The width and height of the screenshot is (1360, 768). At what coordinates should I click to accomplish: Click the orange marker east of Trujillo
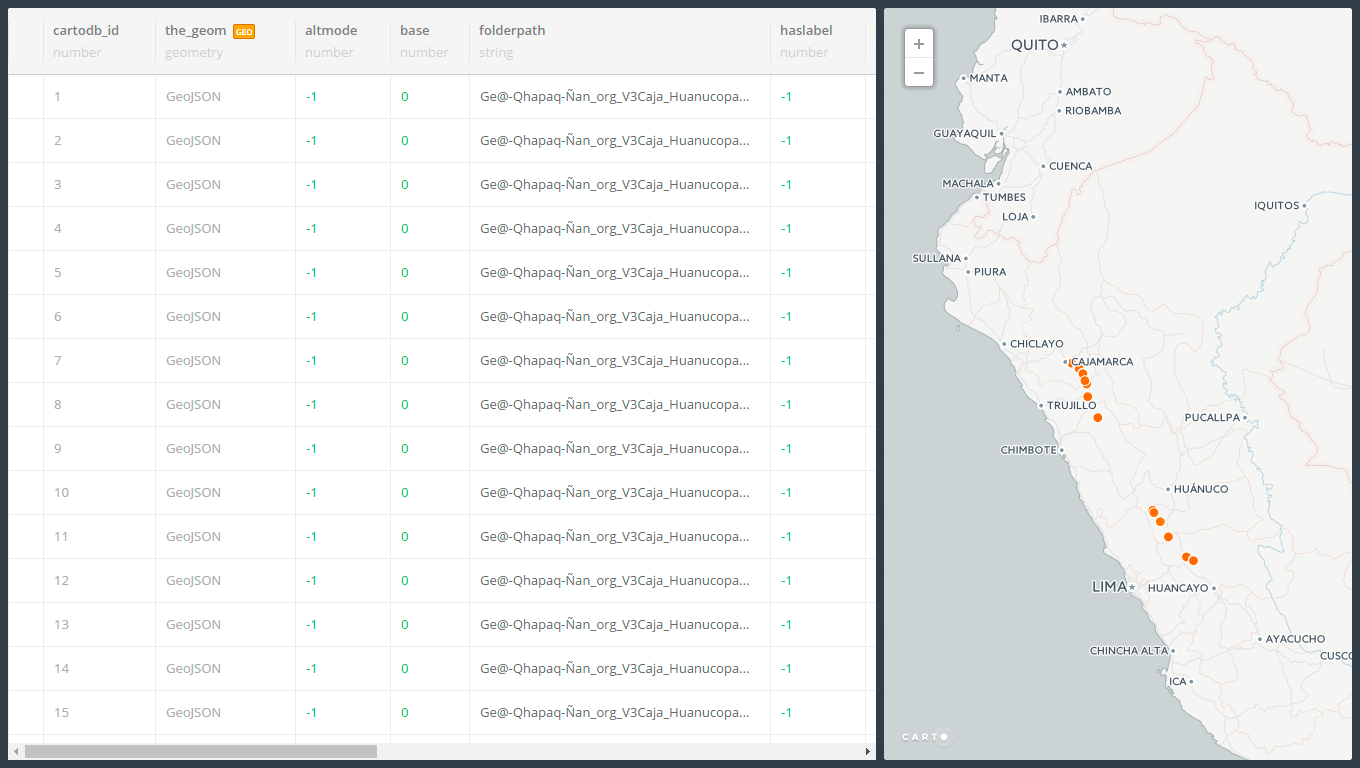tap(1098, 418)
